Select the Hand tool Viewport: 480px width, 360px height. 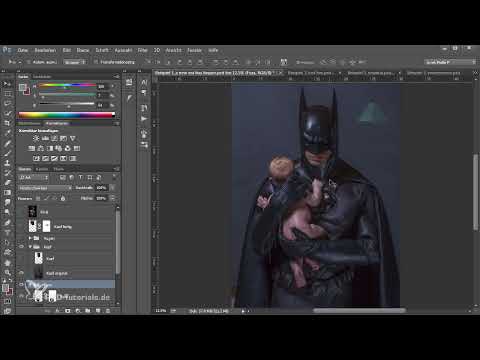tap(7, 262)
